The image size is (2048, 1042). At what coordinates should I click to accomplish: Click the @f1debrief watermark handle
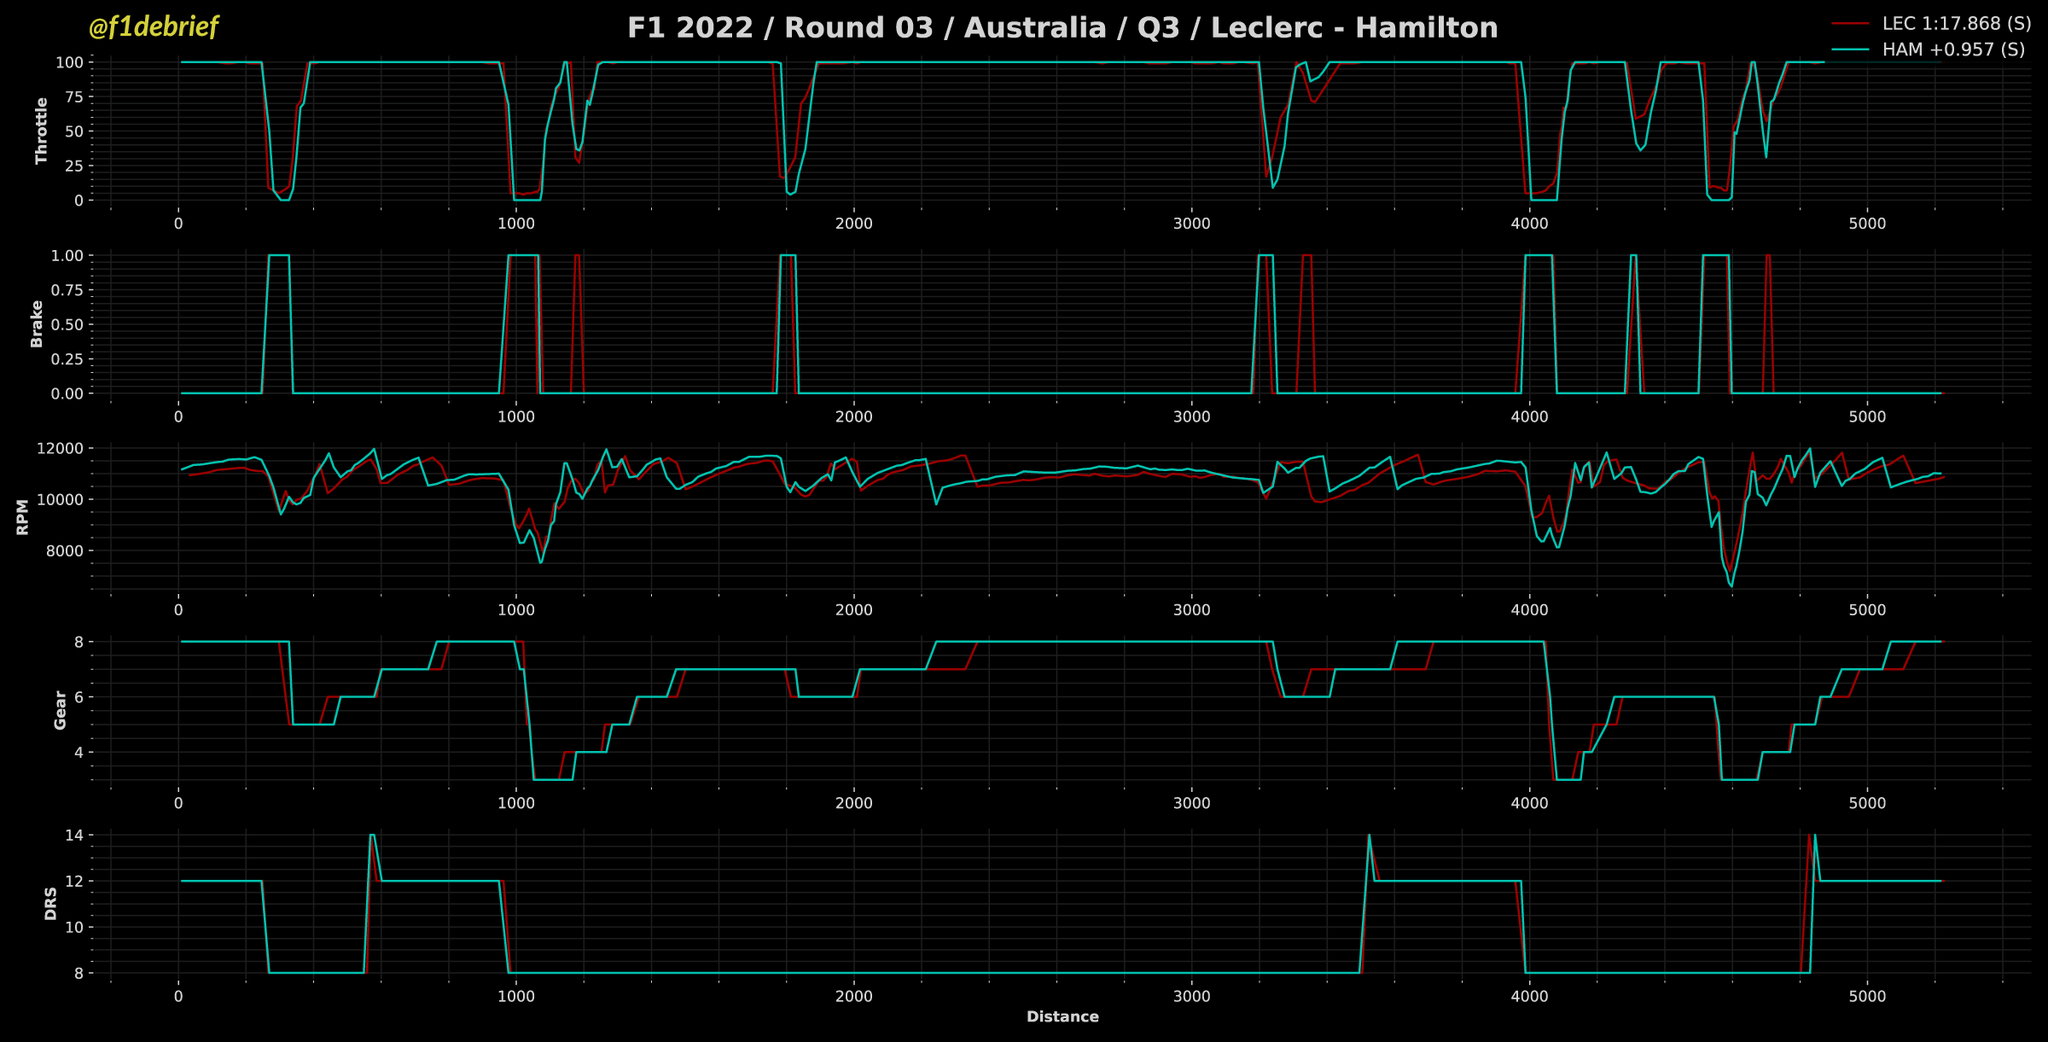153,28
